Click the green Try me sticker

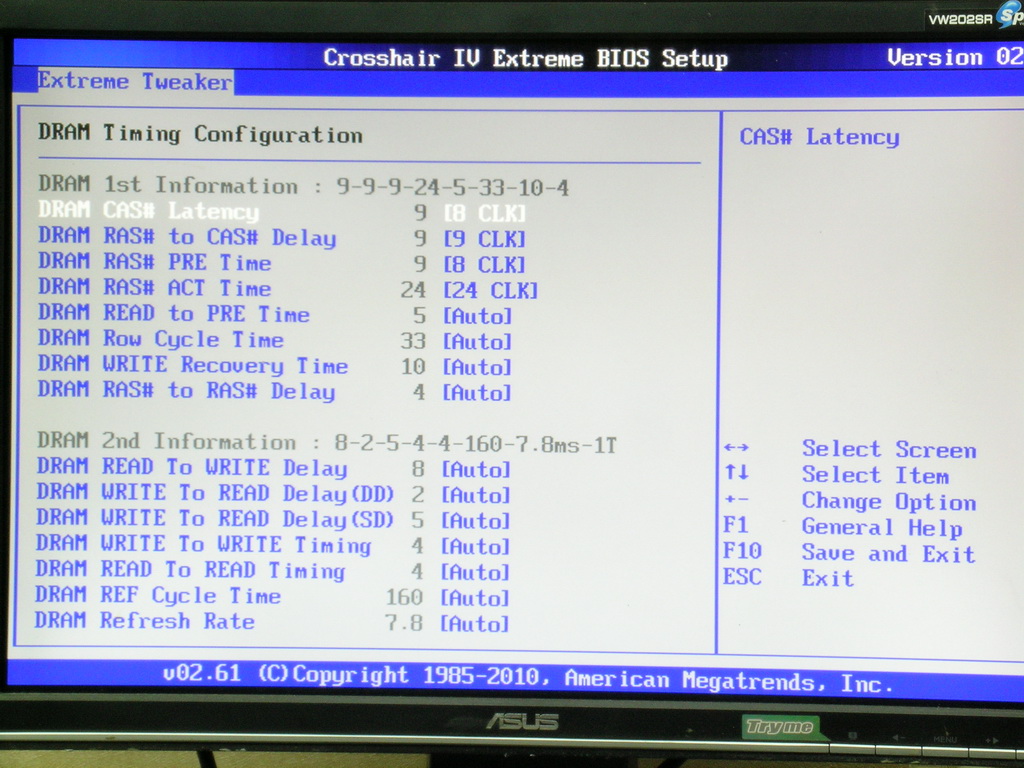pyautogui.click(x=780, y=728)
